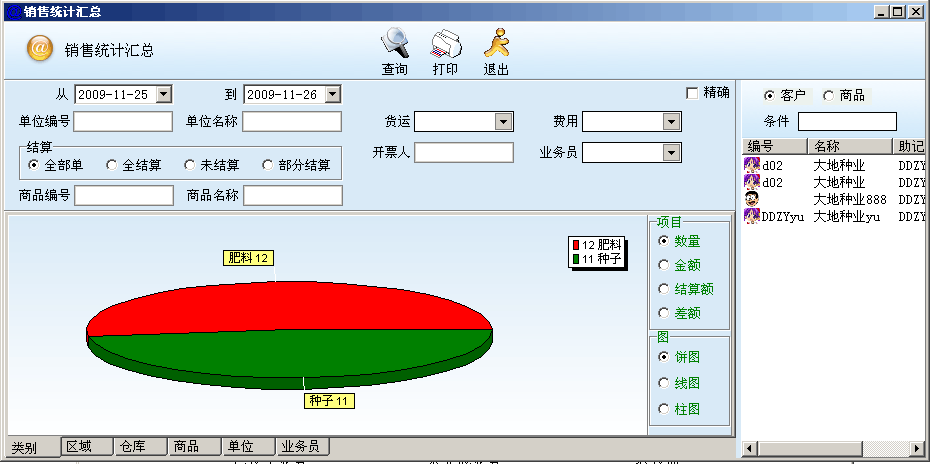Switch to the 单位 tab

pyautogui.click(x=249, y=446)
